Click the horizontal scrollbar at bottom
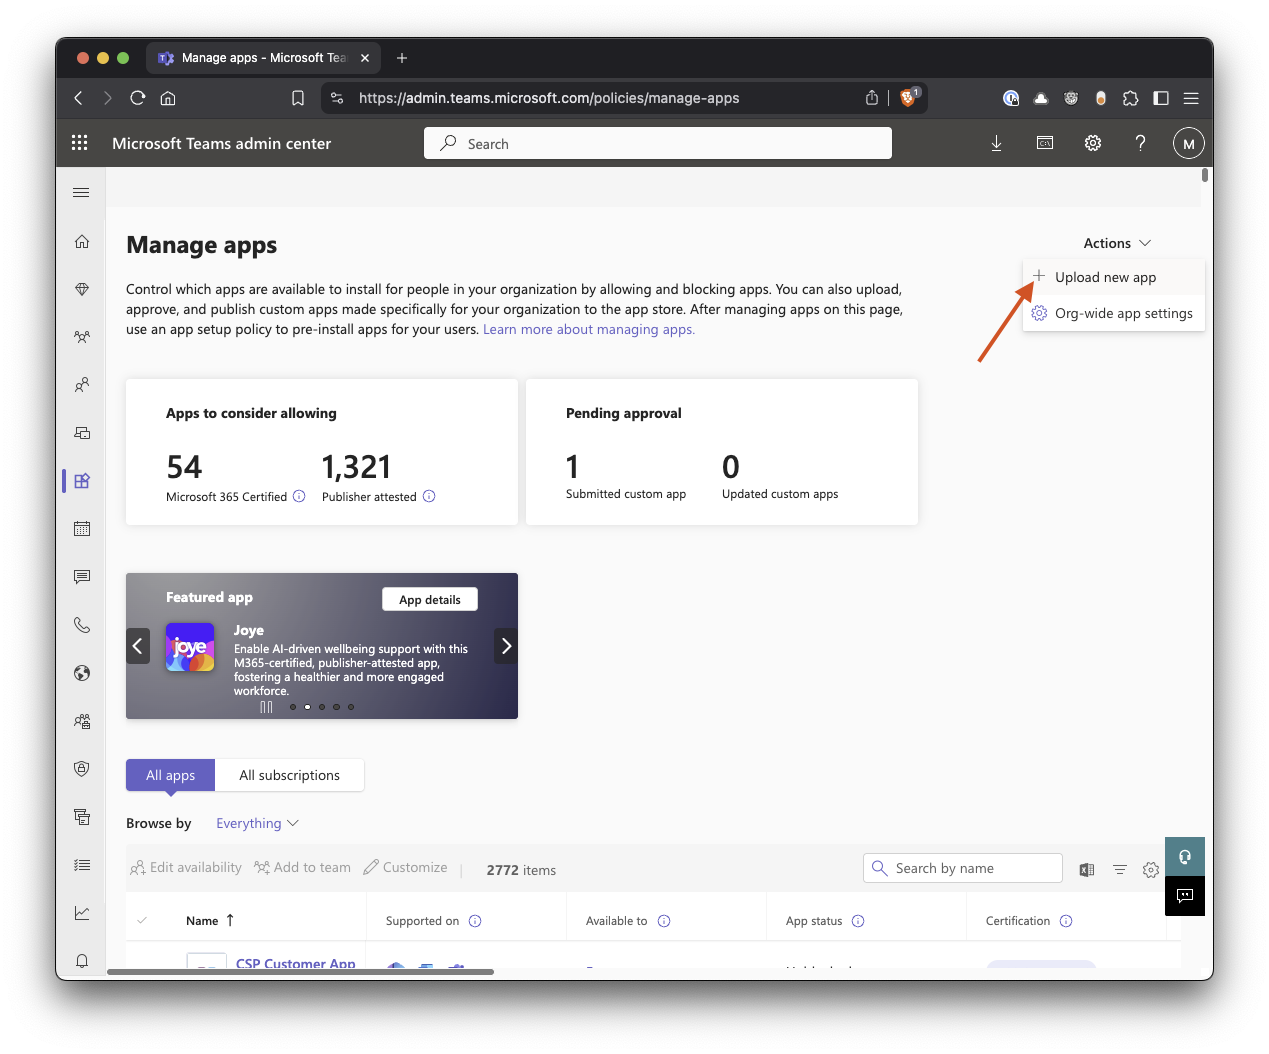 point(300,971)
